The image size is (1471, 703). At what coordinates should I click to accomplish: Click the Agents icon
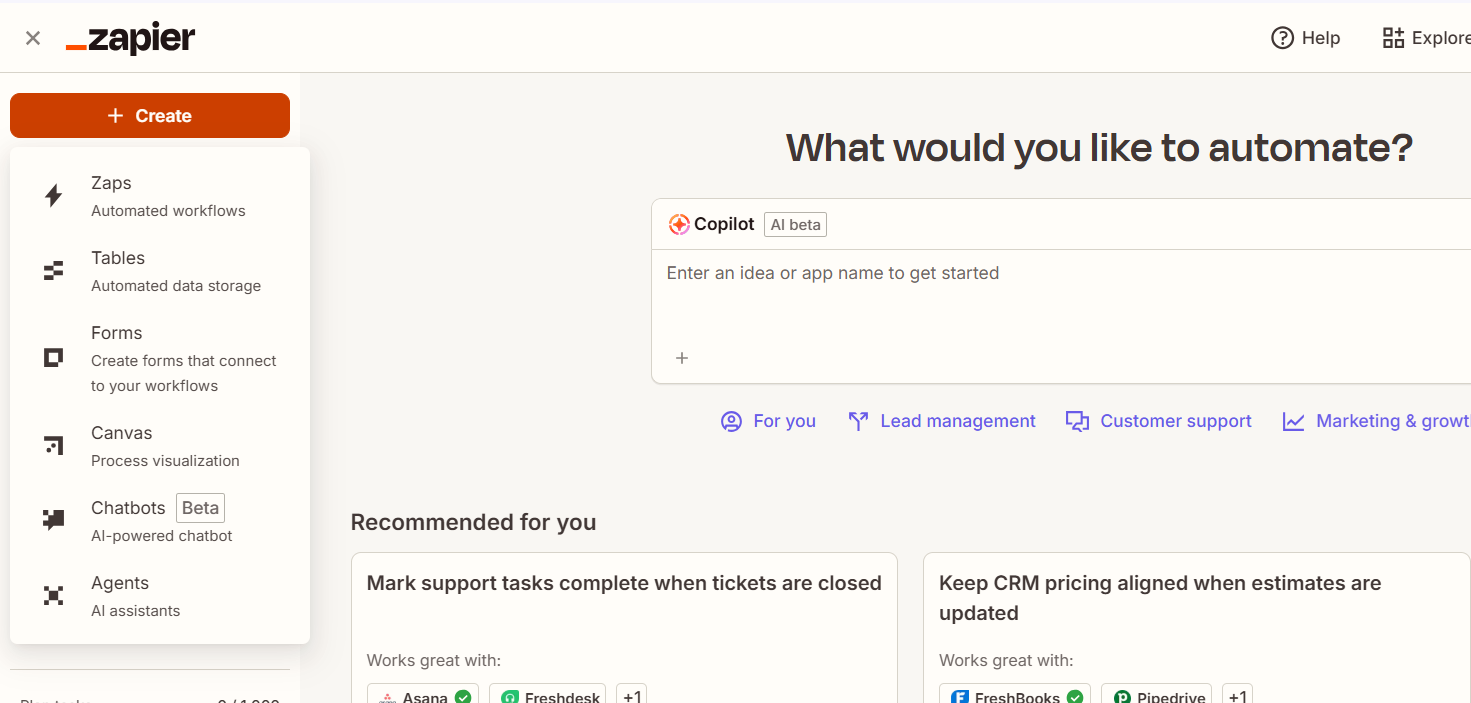[54, 596]
